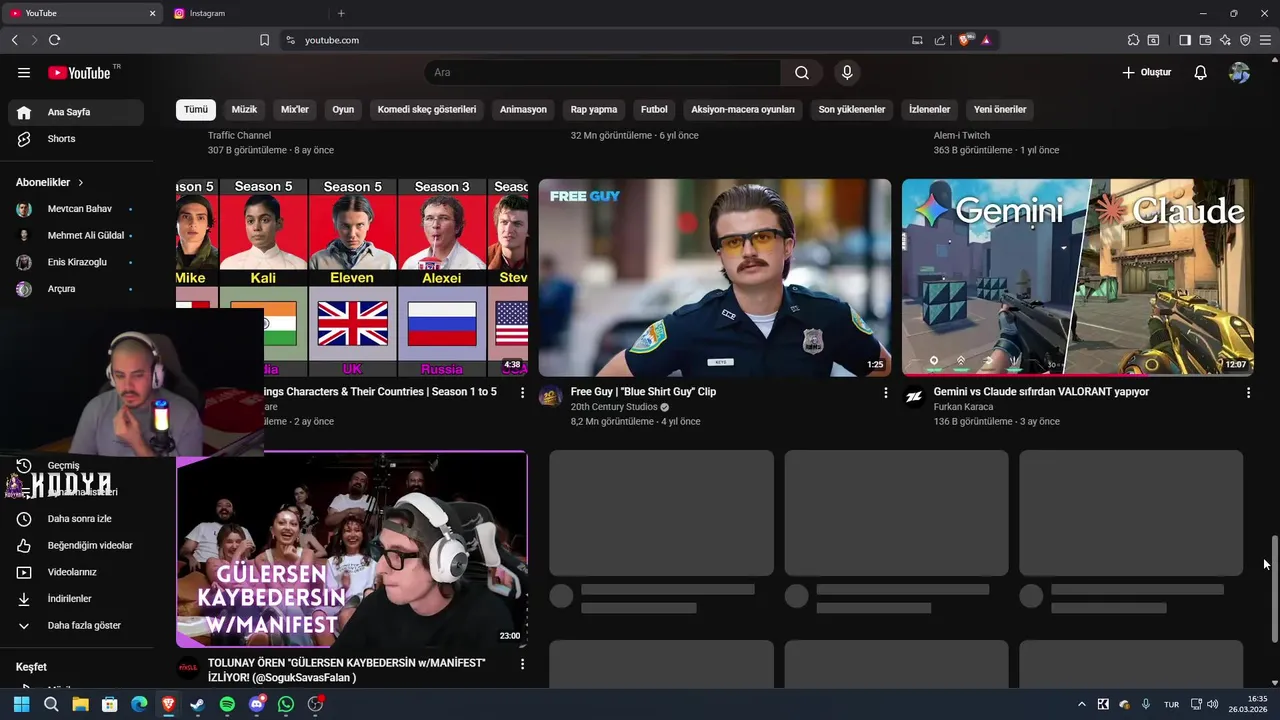Open Mevtcan Bahav channel subscription
The width and height of the screenshot is (1280, 720).
(76, 209)
